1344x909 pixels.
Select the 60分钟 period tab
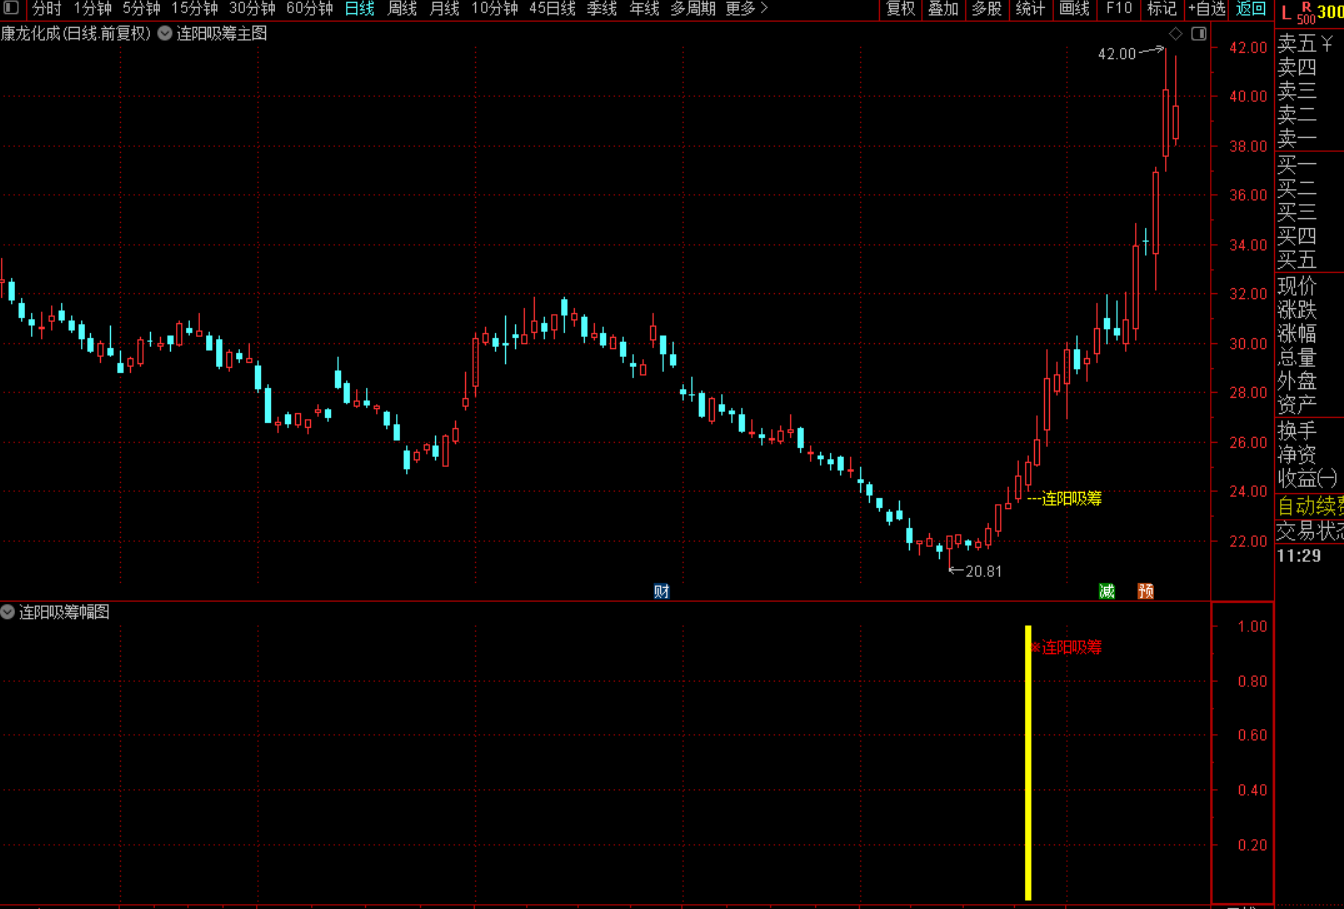(x=310, y=8)
